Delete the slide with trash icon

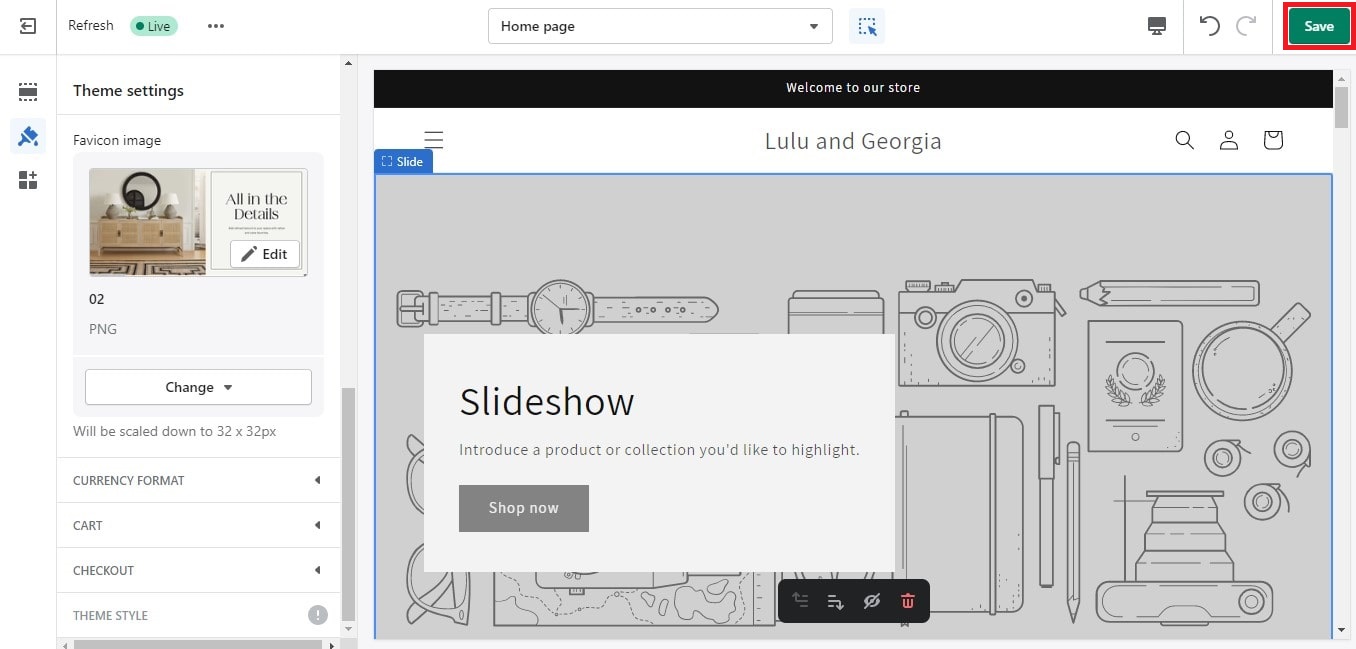point(908,601)
